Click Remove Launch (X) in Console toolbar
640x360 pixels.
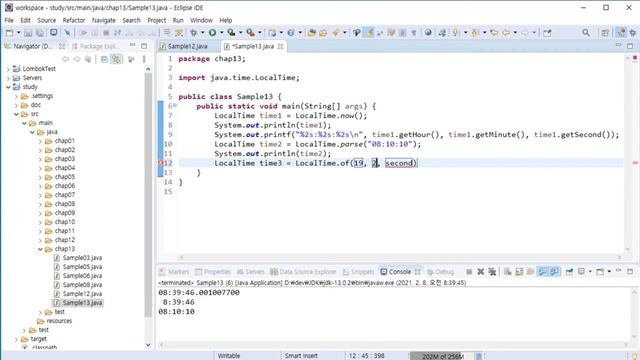point(481,271)
